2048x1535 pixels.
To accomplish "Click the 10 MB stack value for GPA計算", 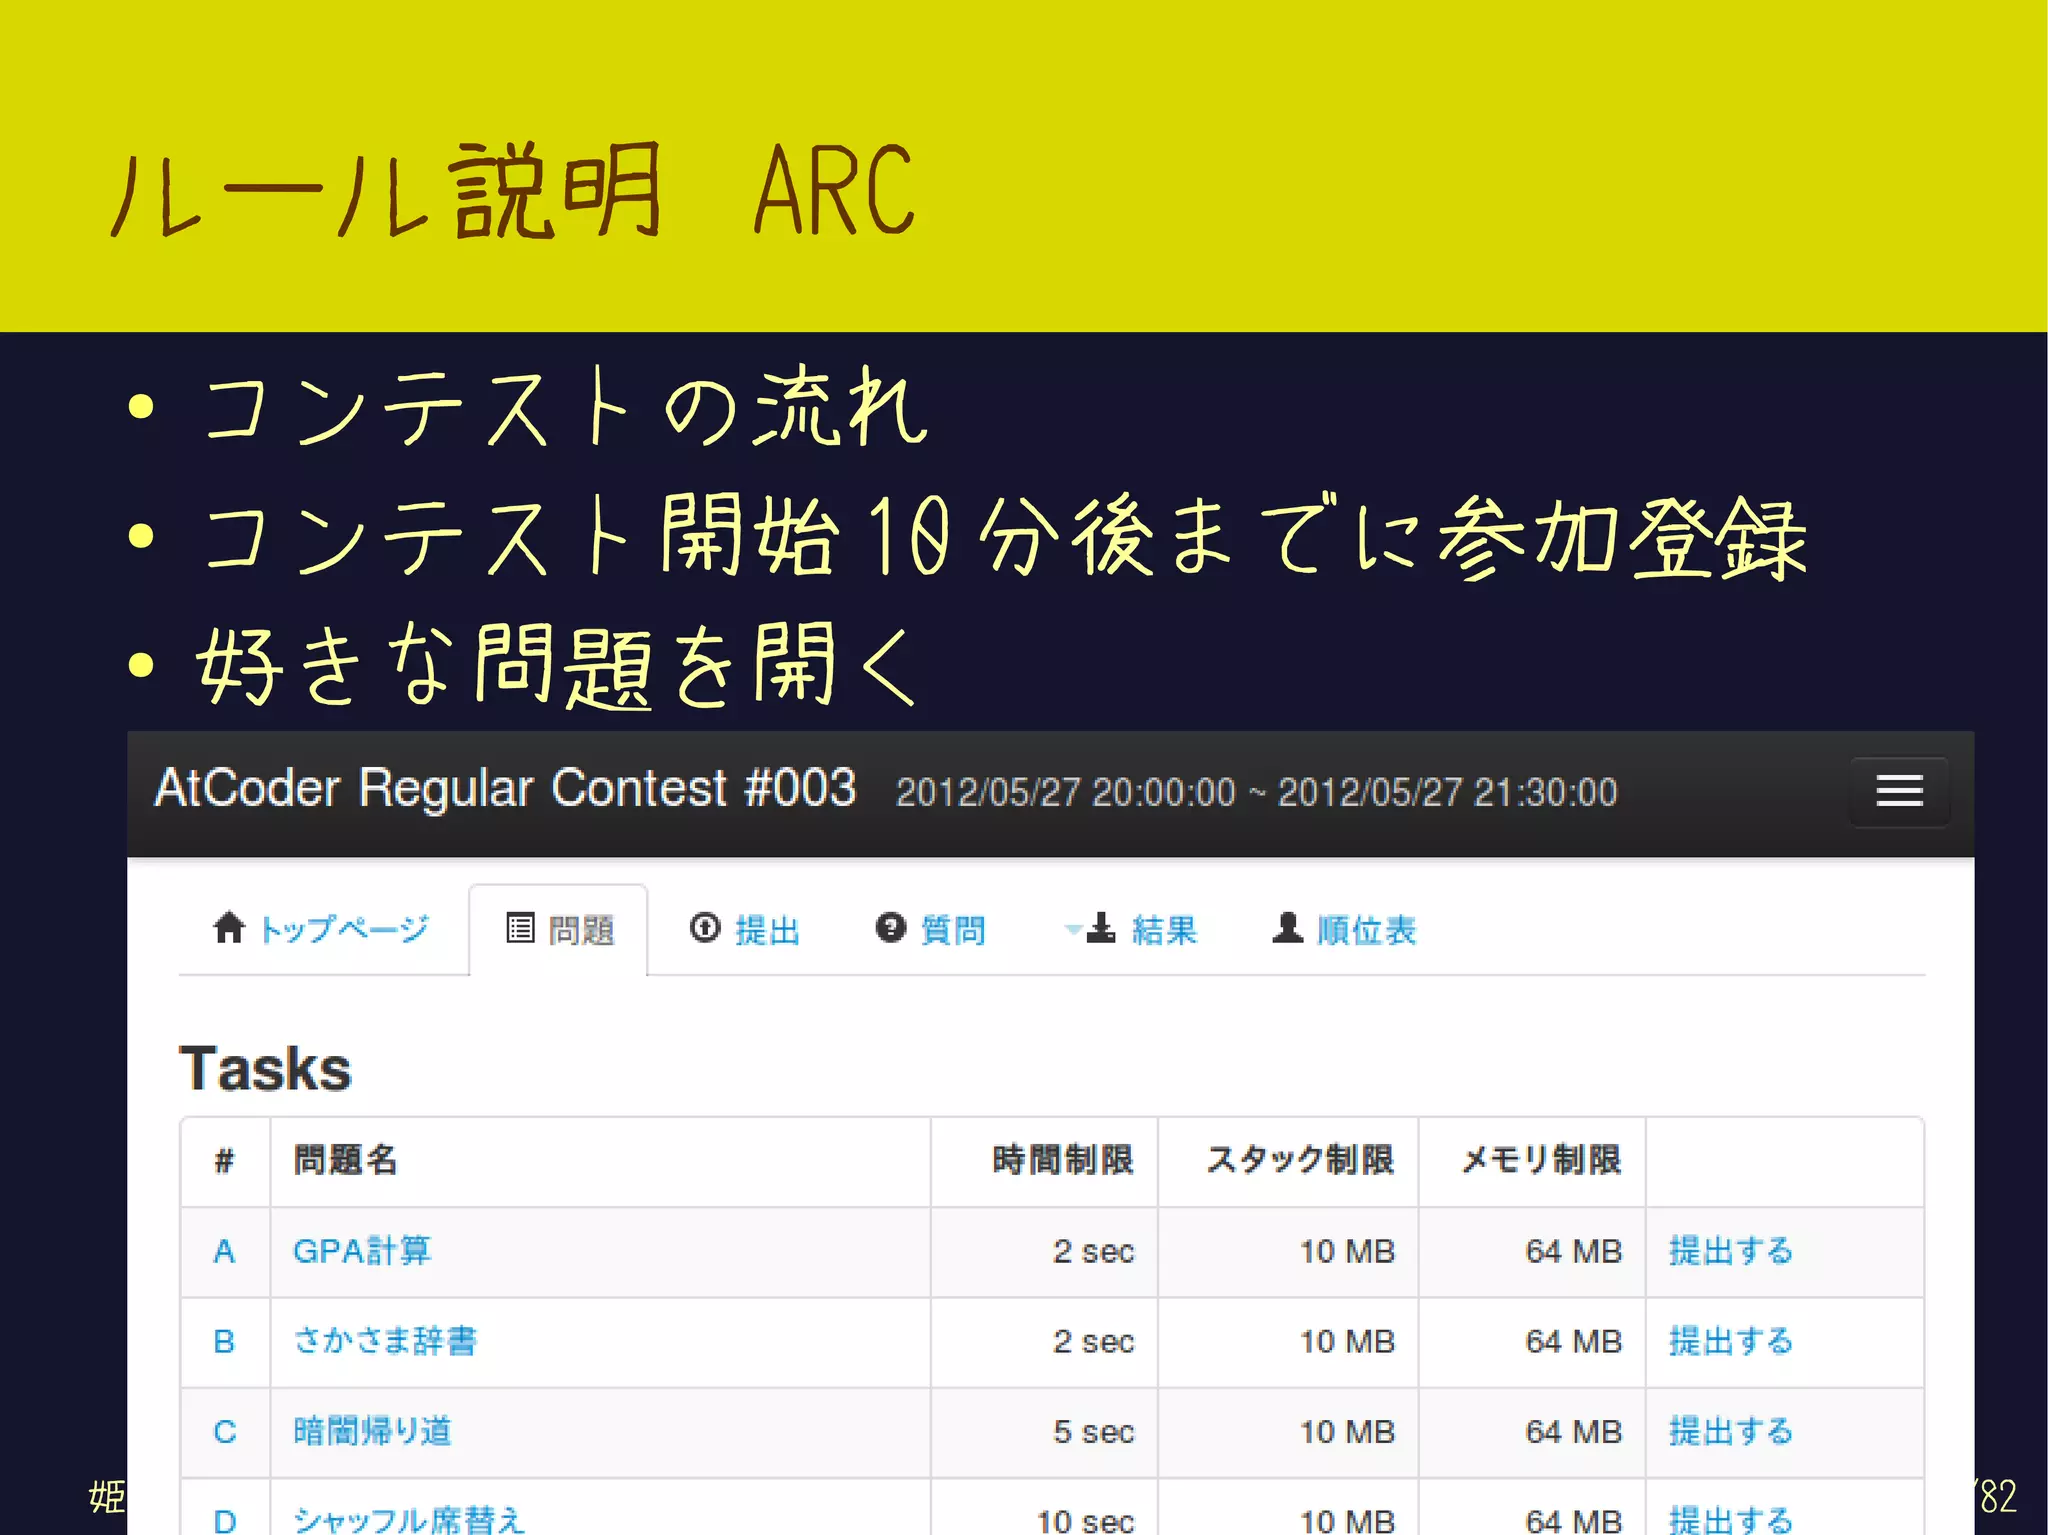I will pyautogui.click(x=1347, y=1251).
